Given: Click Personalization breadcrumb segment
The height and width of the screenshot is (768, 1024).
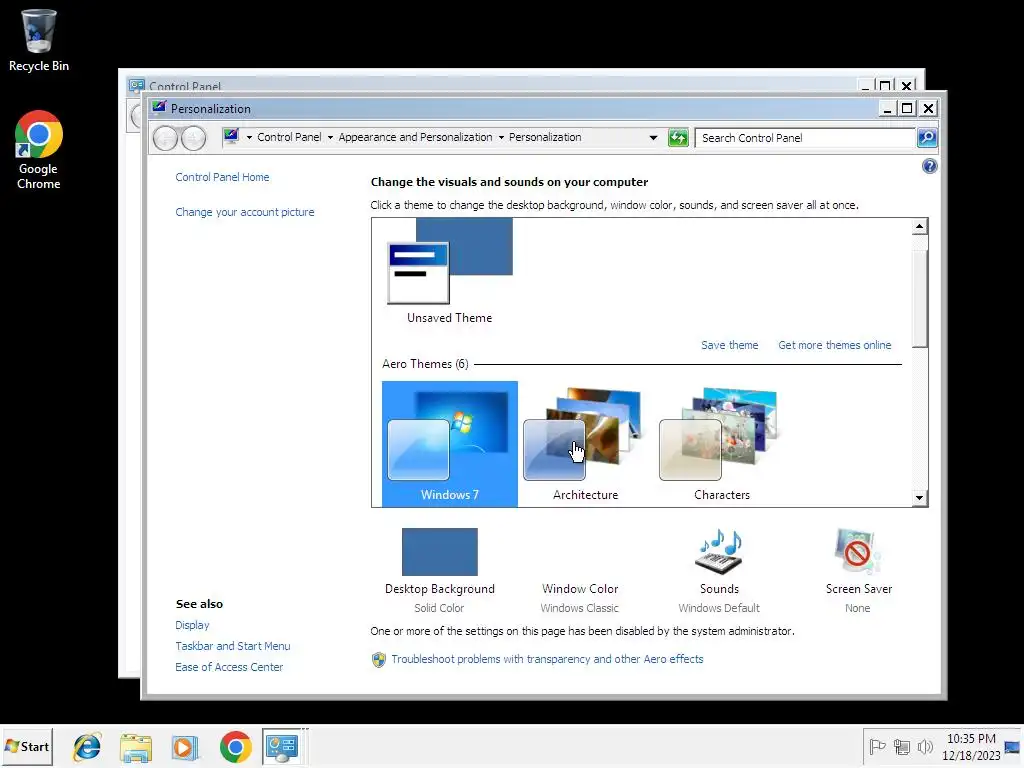Looking at the screenshot, I should coord(545,137).
